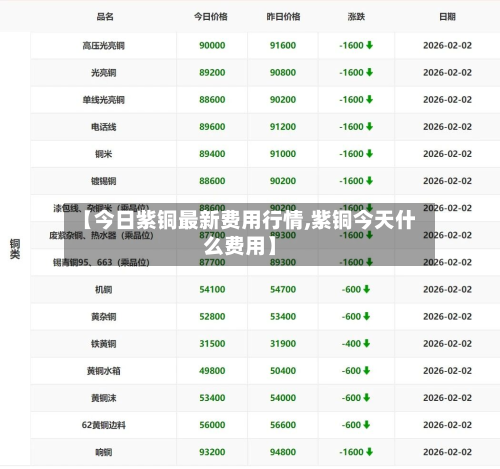This screenshot has height=469, width=500.
Task: Click today's price 56000
Action: pos(212,425)
